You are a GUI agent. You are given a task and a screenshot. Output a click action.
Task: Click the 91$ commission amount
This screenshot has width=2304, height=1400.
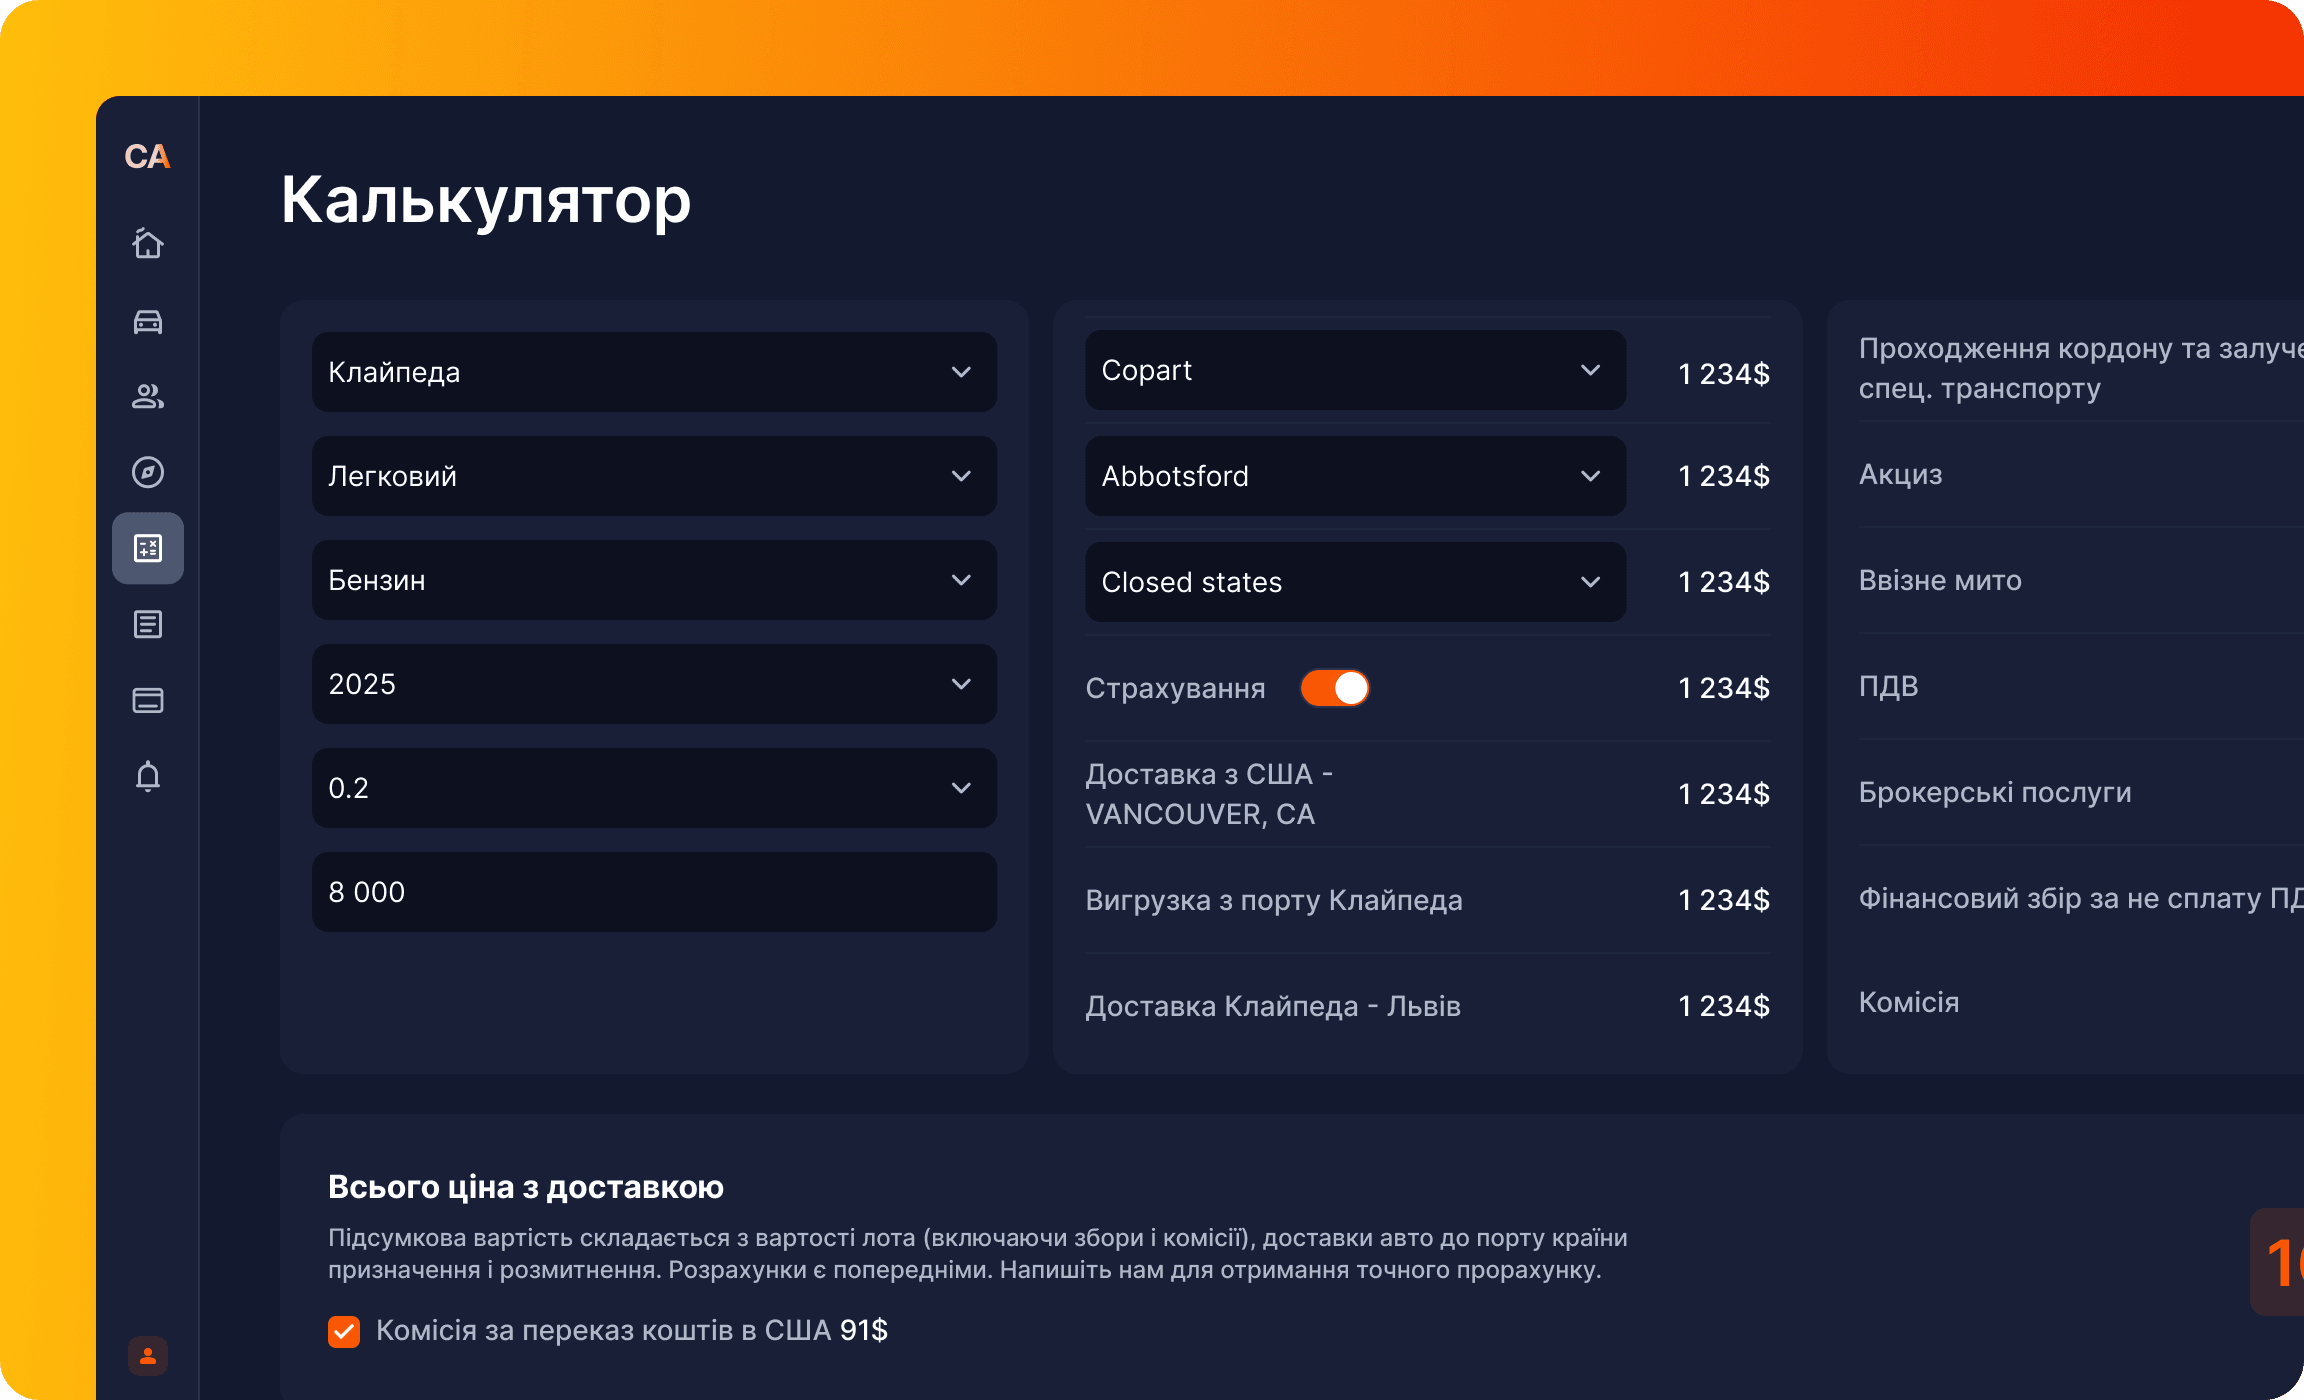pos(864,1330)
